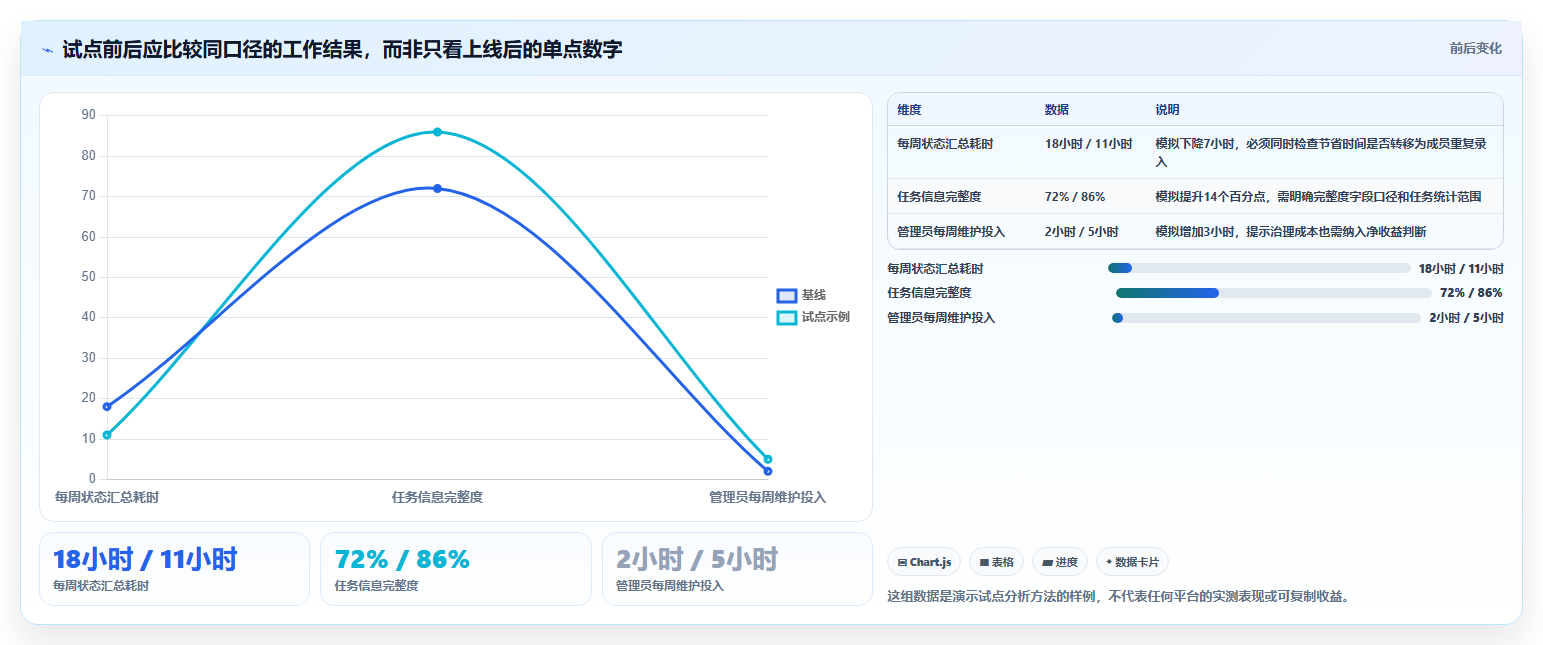Click the y-axis value 90
The image size is (1543, 645).
tap(88, 115)
